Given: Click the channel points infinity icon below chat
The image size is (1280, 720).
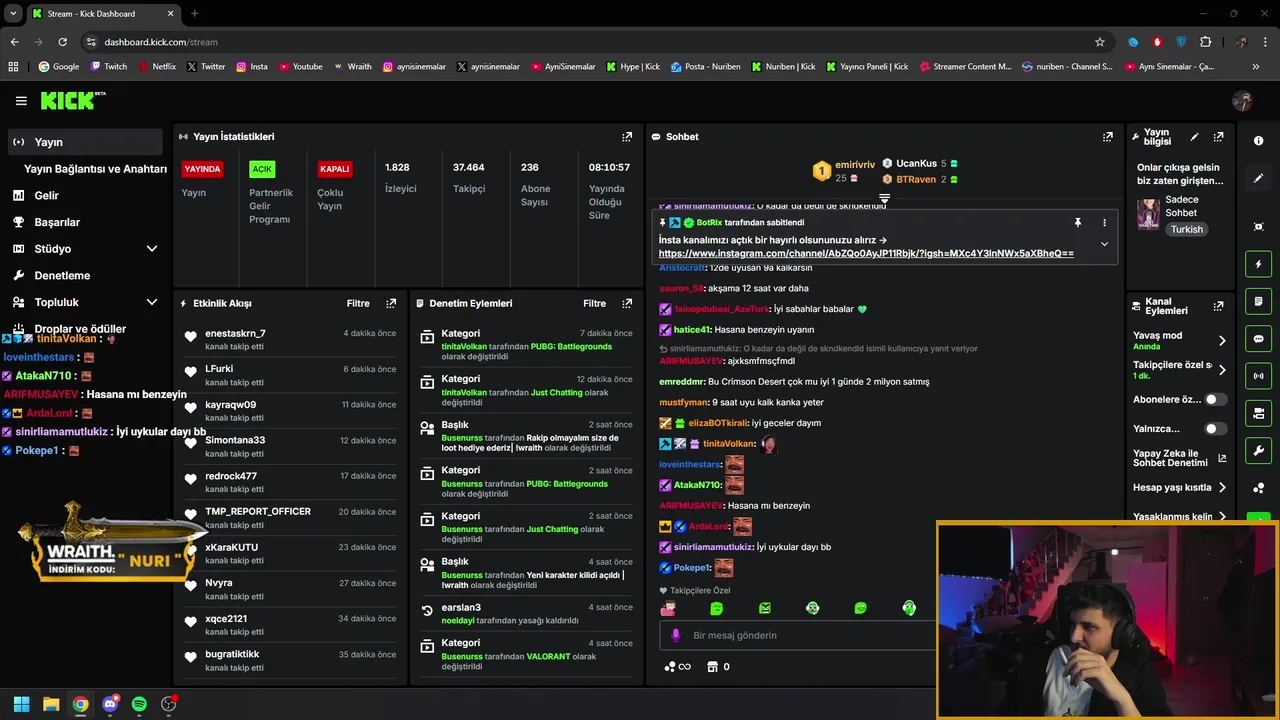Looking at the screenshot, I should [x=678, y=667].
